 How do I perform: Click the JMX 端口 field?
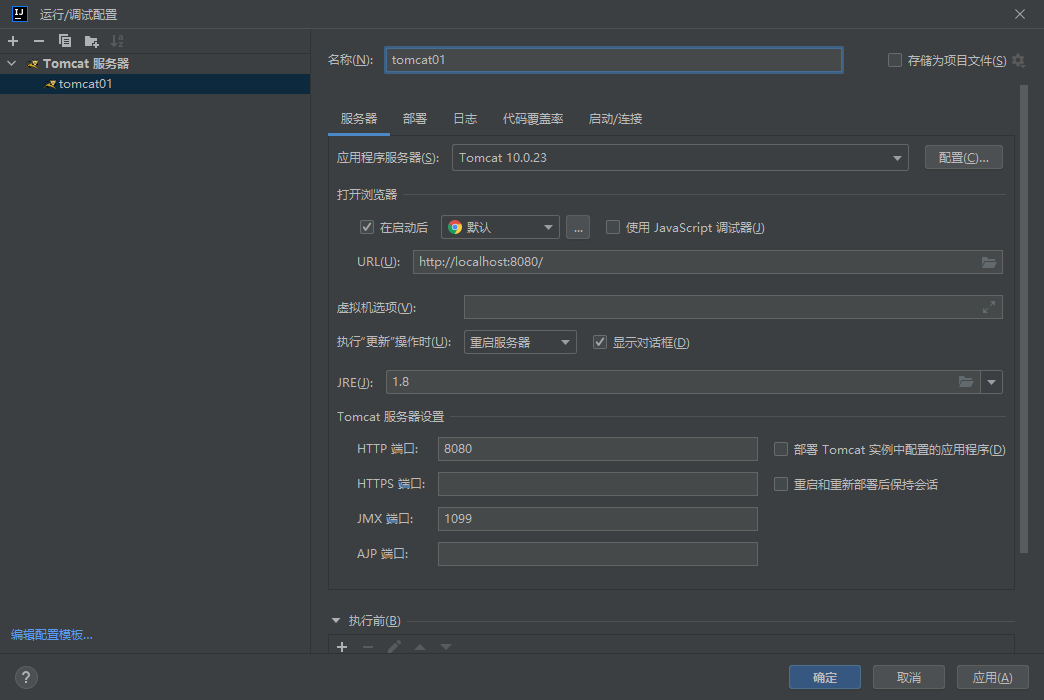598,519
